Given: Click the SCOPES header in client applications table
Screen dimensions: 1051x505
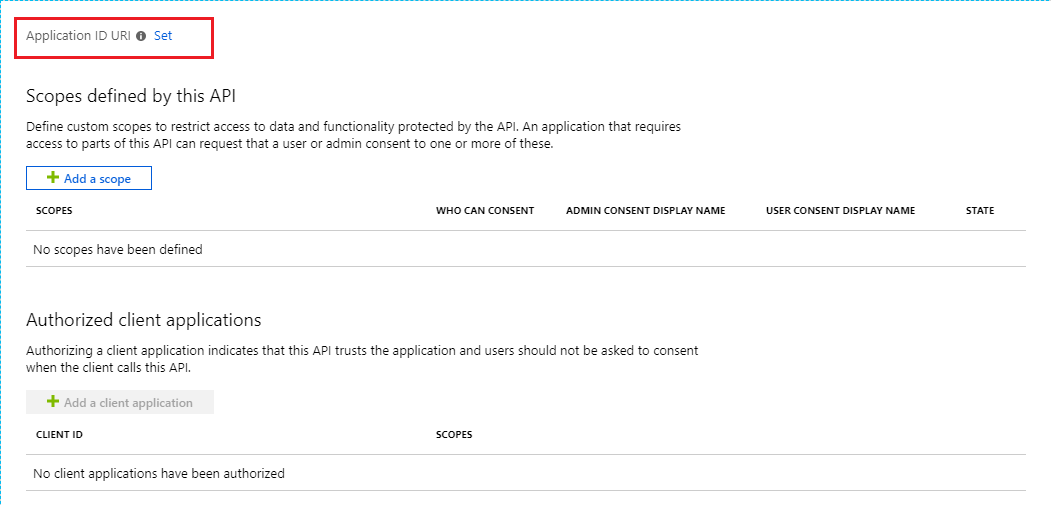Looking at the screenshot, I should (x=454, y=435).
